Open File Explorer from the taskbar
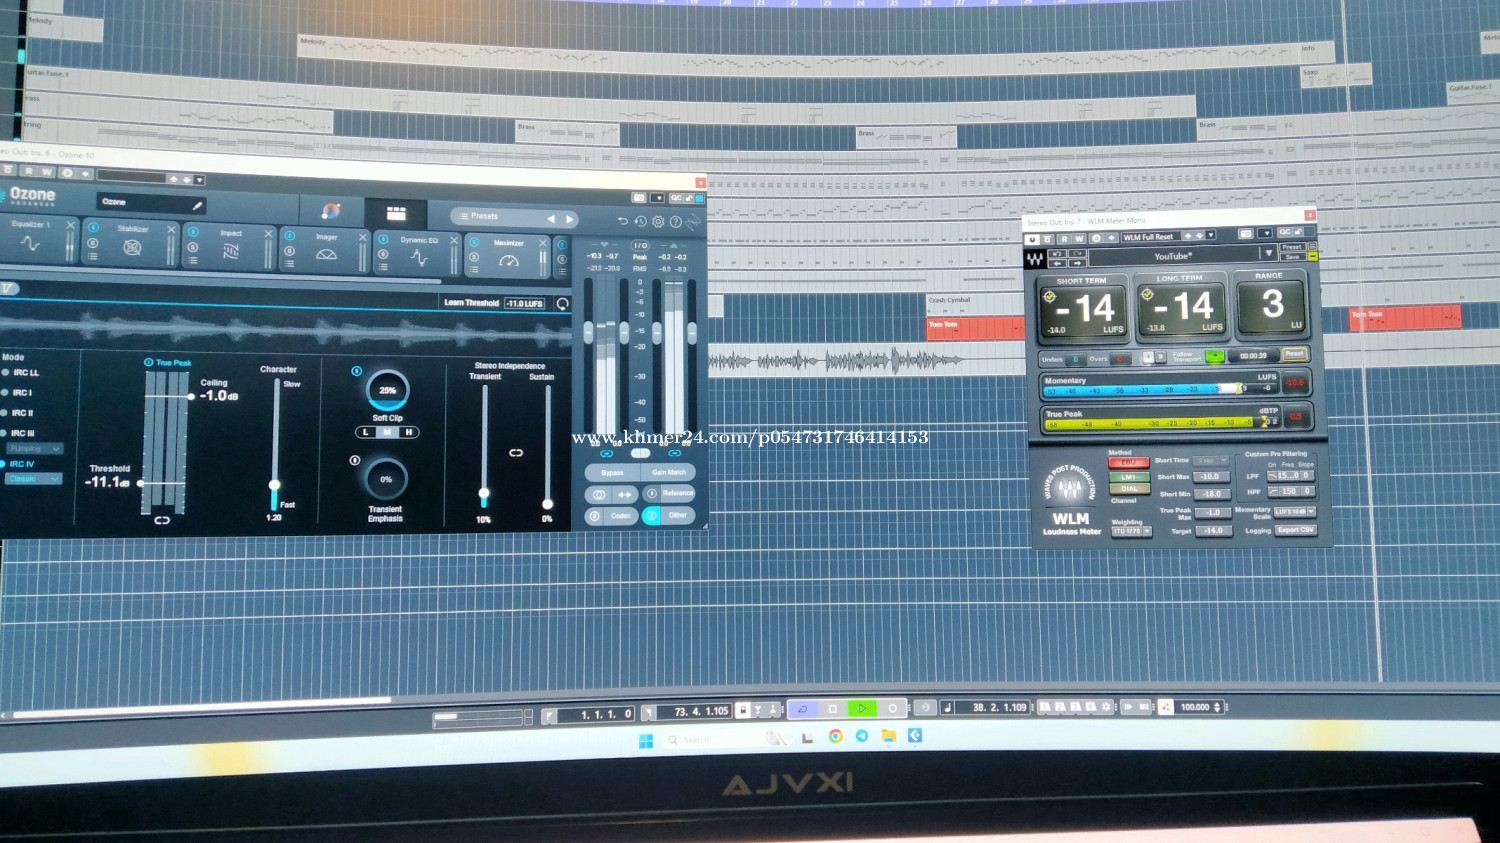This screenshot has width=1500, height=843. tap(888, 736)
